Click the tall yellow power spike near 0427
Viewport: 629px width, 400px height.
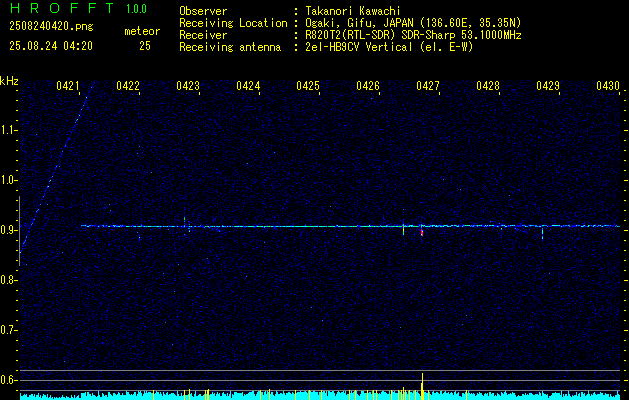422,386
